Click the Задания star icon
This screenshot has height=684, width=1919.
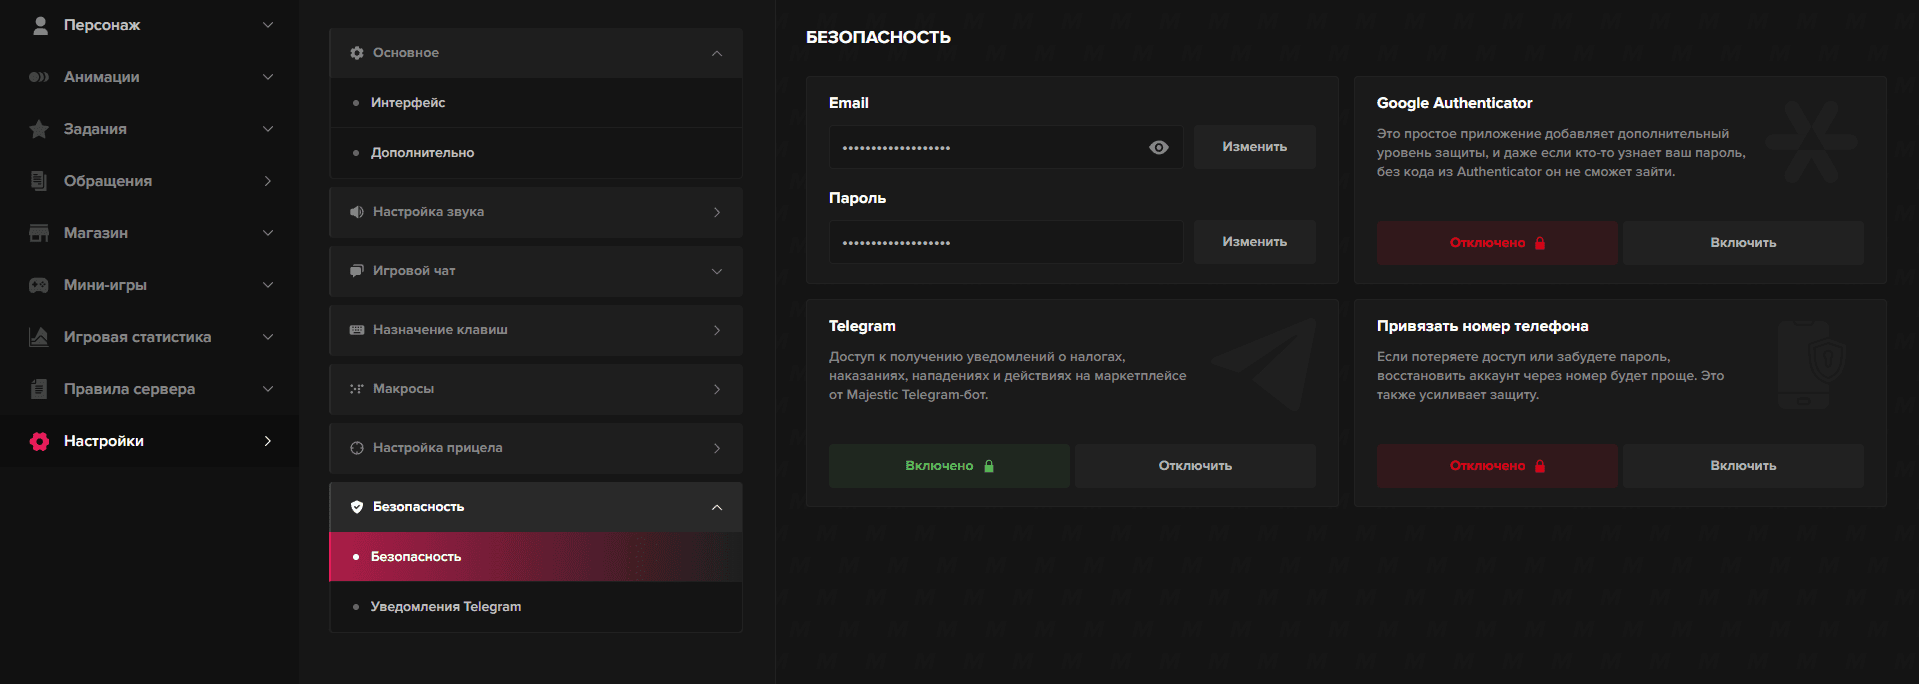39,129
